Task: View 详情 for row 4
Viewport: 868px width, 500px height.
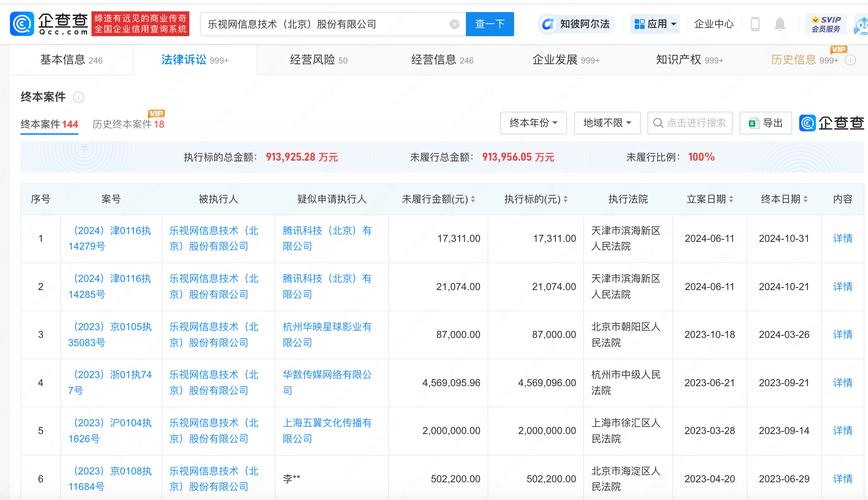Action: pos(843,383)
